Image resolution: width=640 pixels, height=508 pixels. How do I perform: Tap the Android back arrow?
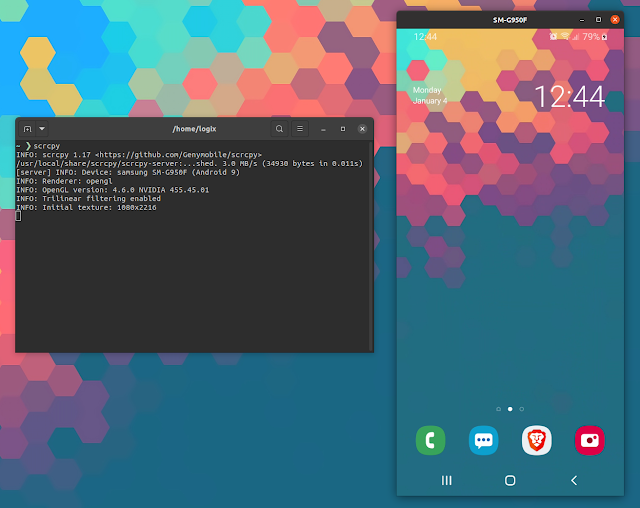pyautogui.click(x=574, y=480)
